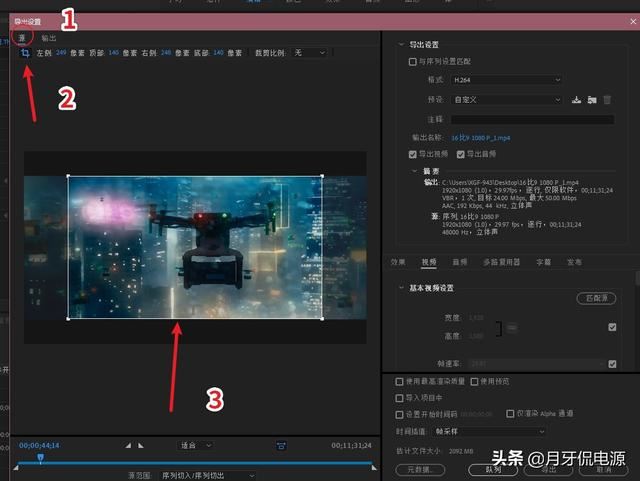Click the in point marker at timeline start
The width and height of the screenshot is (640, 481).
pyautogui.click(x=16, y=468)
